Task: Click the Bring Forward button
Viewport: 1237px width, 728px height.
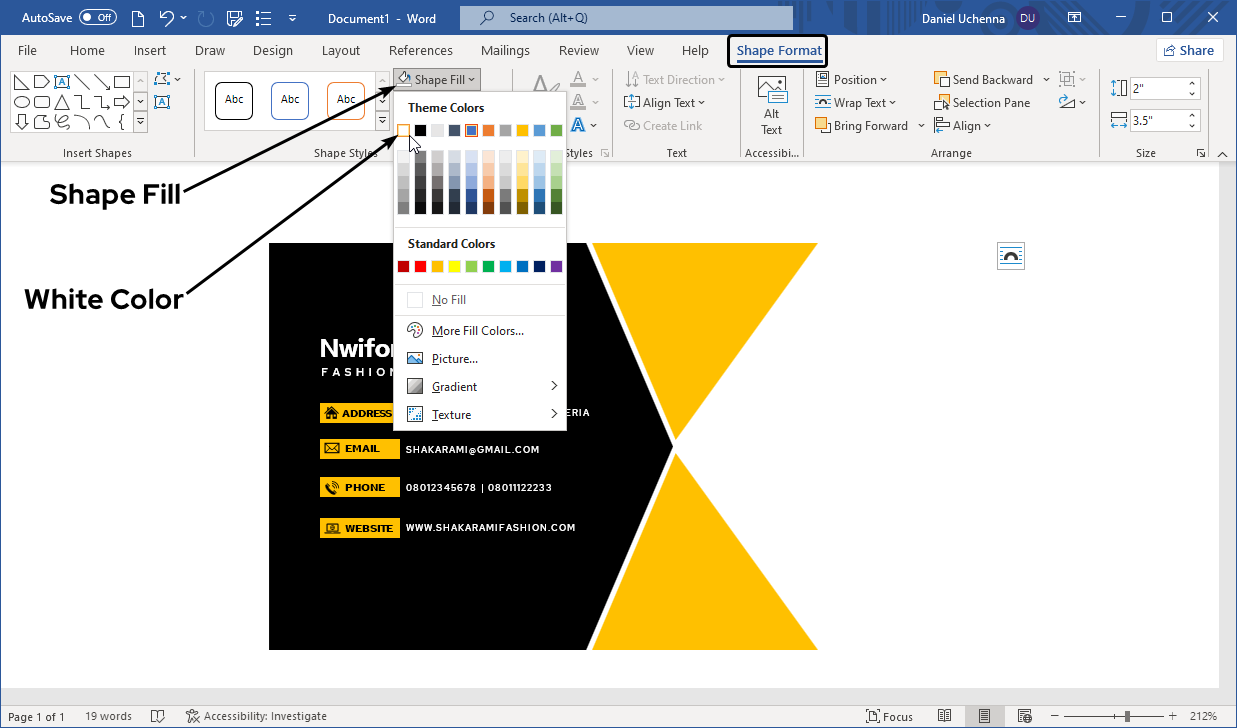Action: (861, 126)
